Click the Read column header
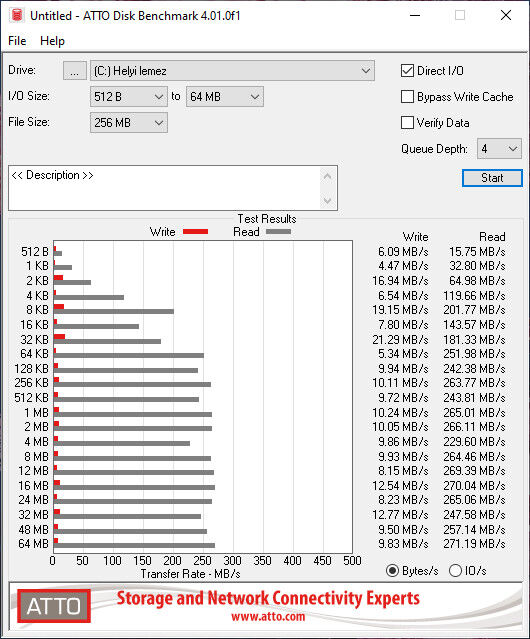This screenshot has height=639, width=530. pyautogui.click(x=492, y=237)
